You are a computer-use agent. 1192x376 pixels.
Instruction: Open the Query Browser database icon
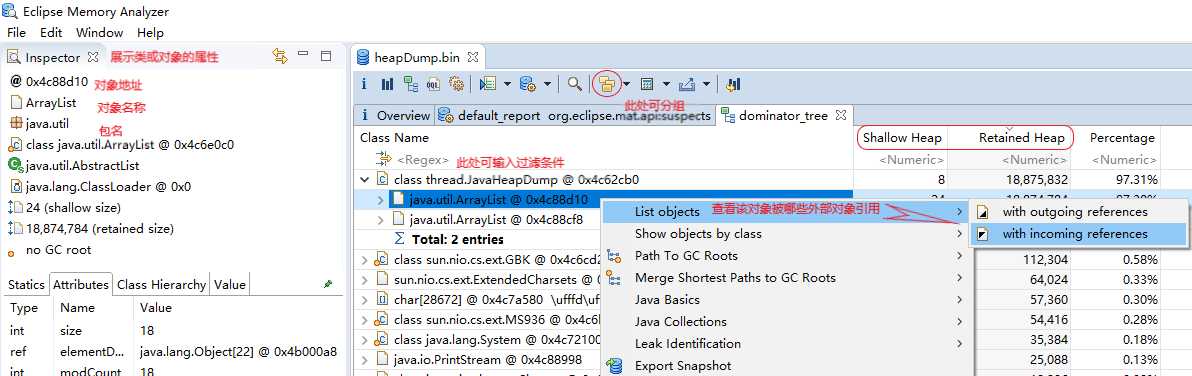[x=528, y=84]
